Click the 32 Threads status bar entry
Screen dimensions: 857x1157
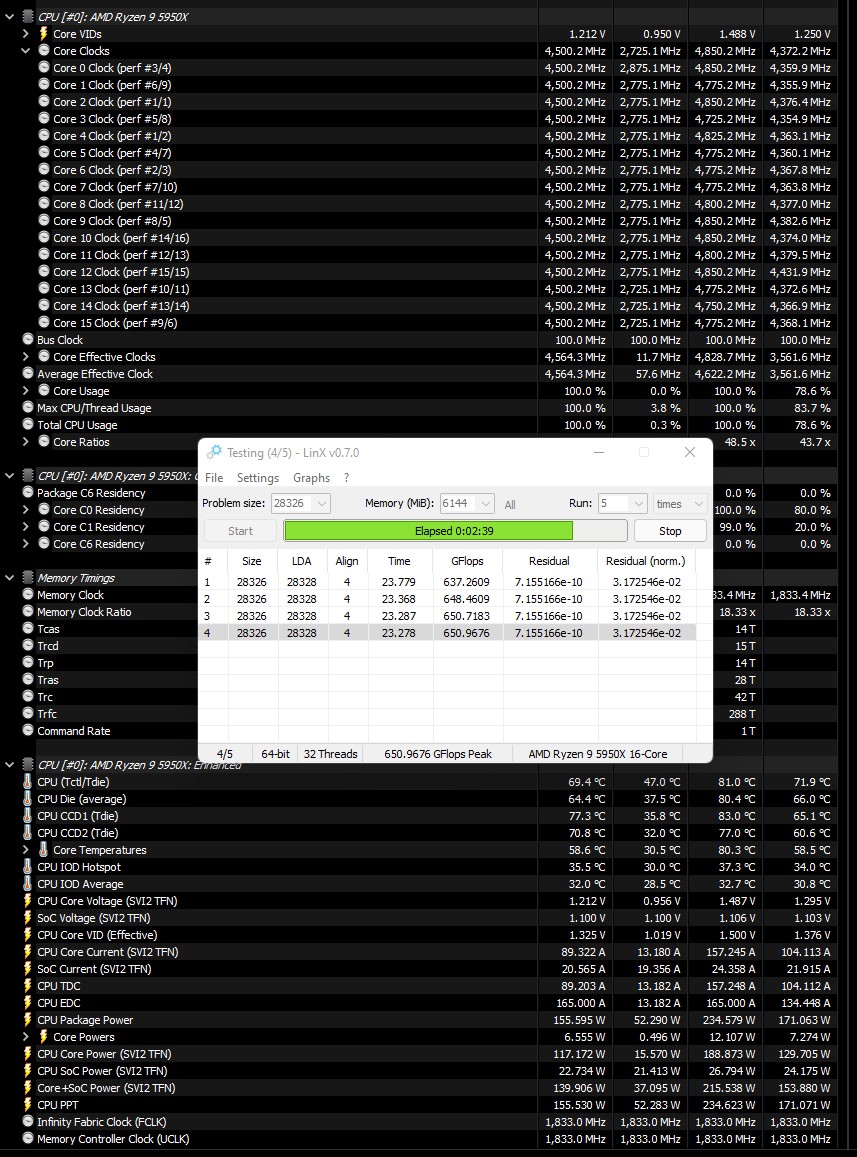pyautogui.click(x=331, y=753)
